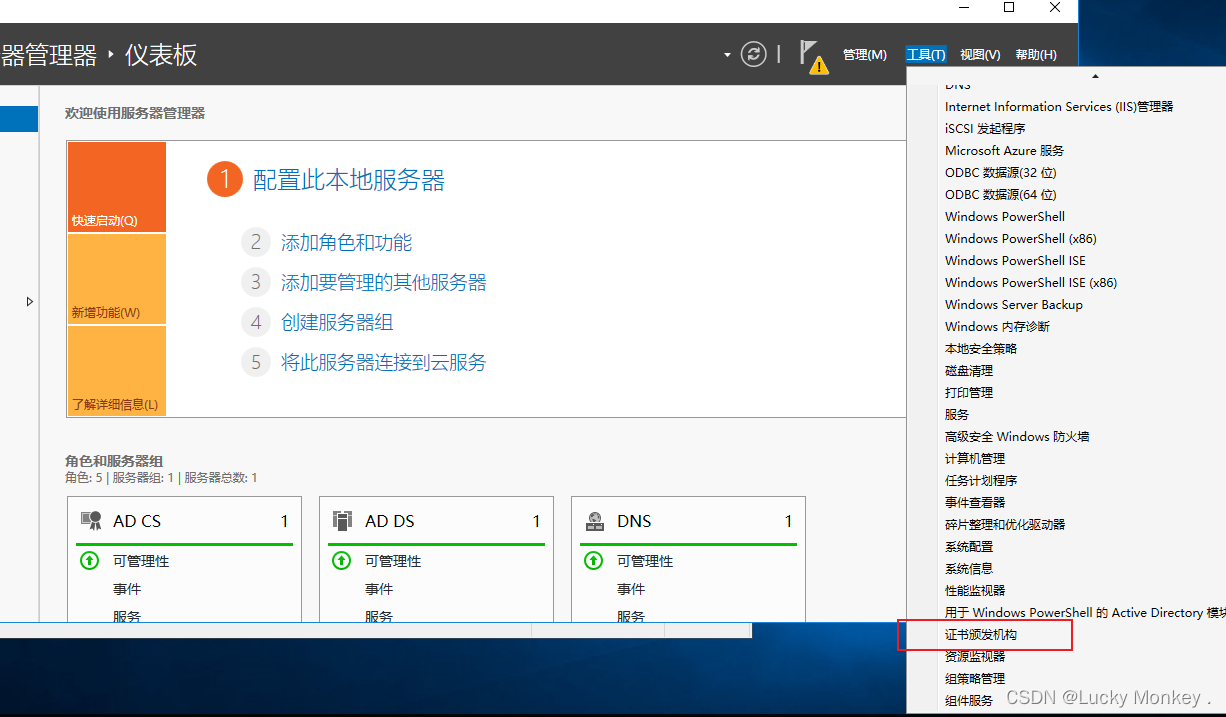
Task: Open 资源监视器 menu entry
Action: 975,656
